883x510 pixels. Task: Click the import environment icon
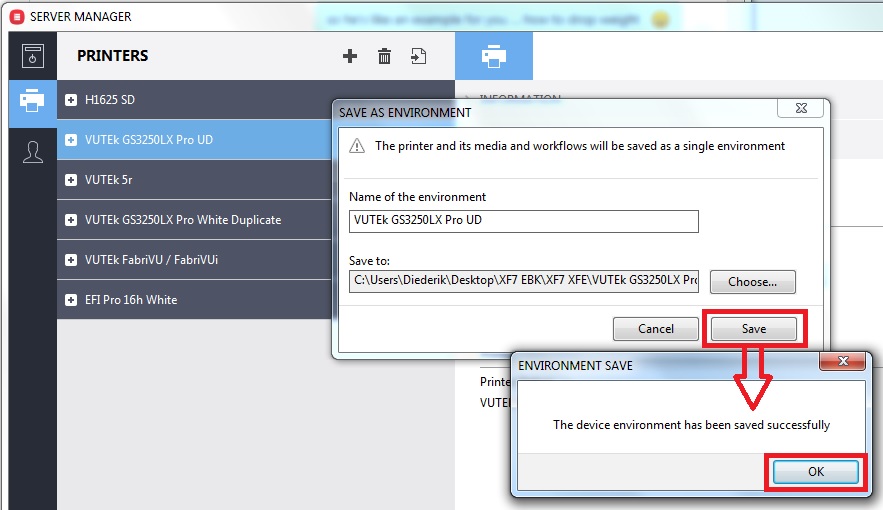418,56
